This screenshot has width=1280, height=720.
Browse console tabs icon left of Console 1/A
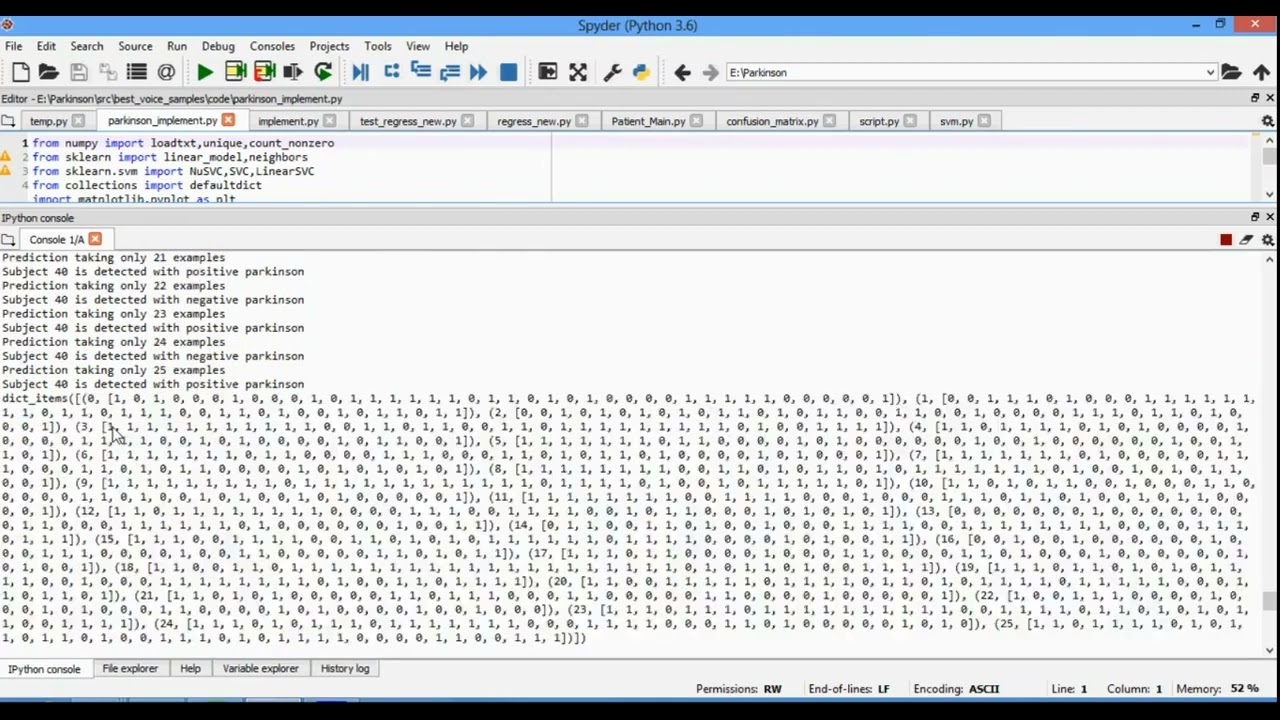8,240
